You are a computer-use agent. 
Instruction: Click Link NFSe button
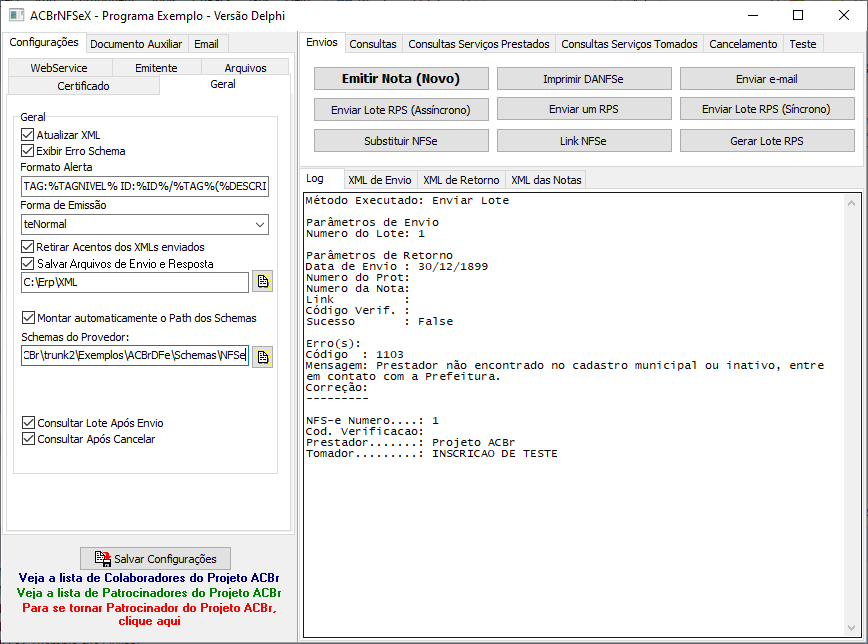(x=583, y=141)
